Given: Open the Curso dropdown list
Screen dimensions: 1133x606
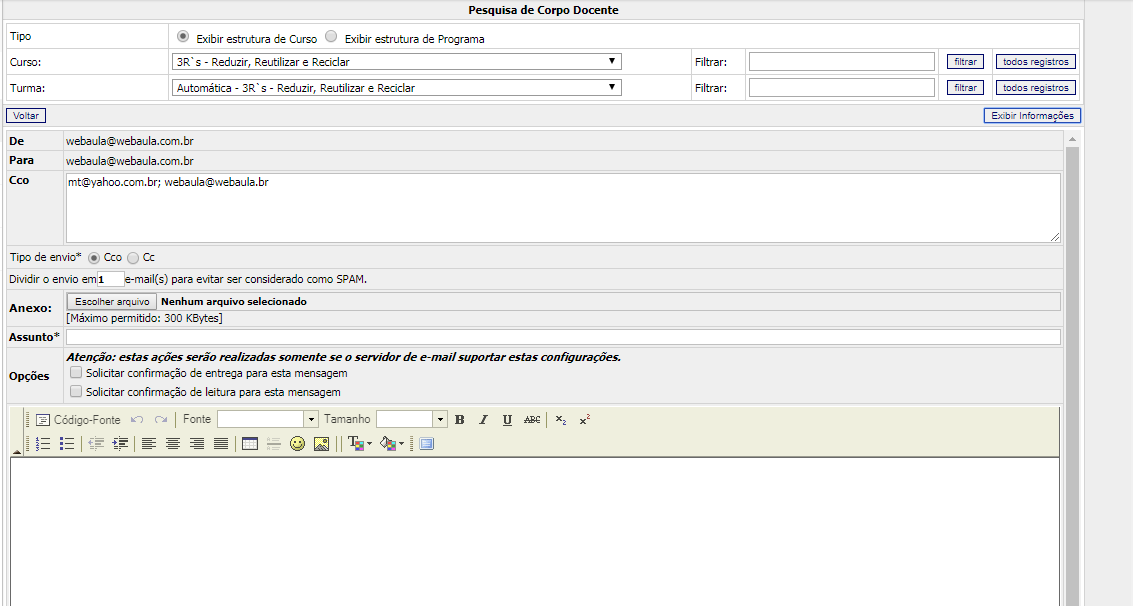Looking at the screenshot, I should (x=396, y=62).
